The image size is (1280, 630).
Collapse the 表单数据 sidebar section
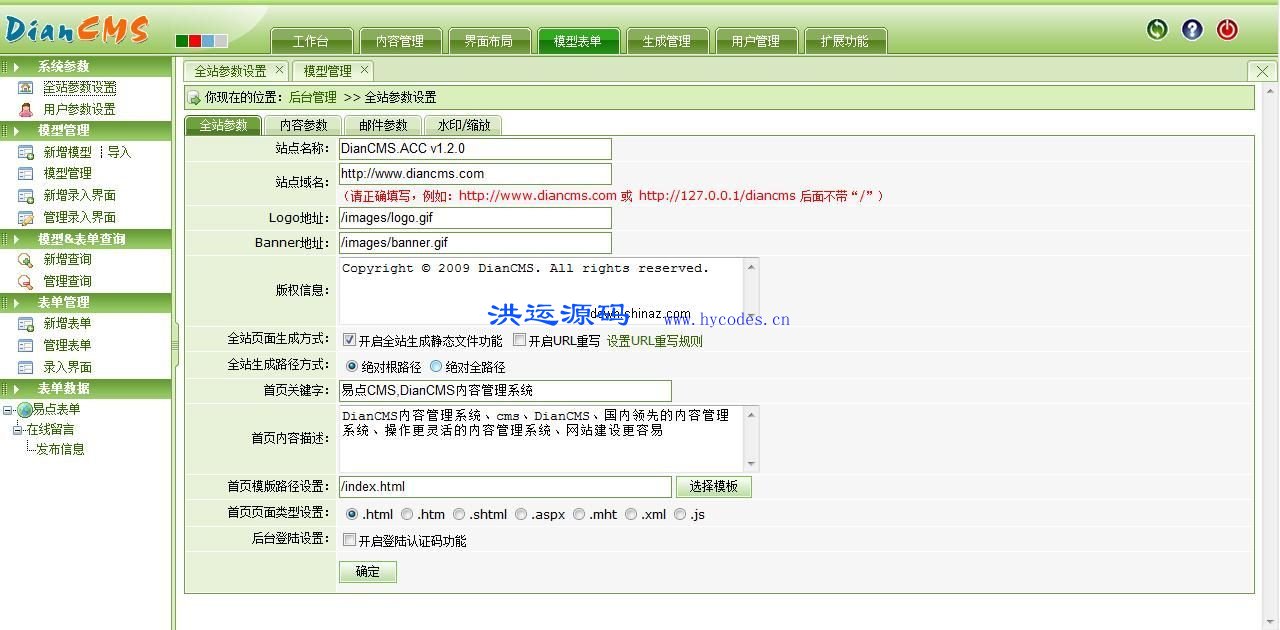(86, 388)
